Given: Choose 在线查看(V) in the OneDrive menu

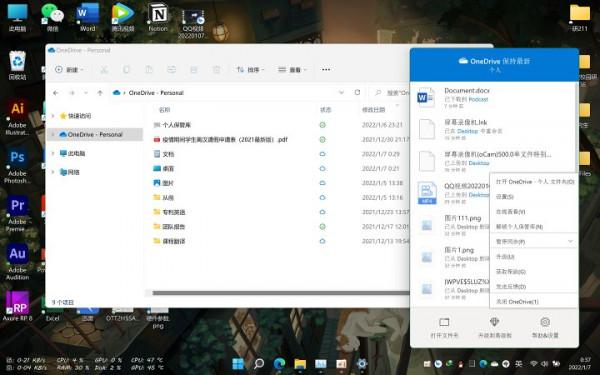Looking at the screenshot, I should [534, 212].
